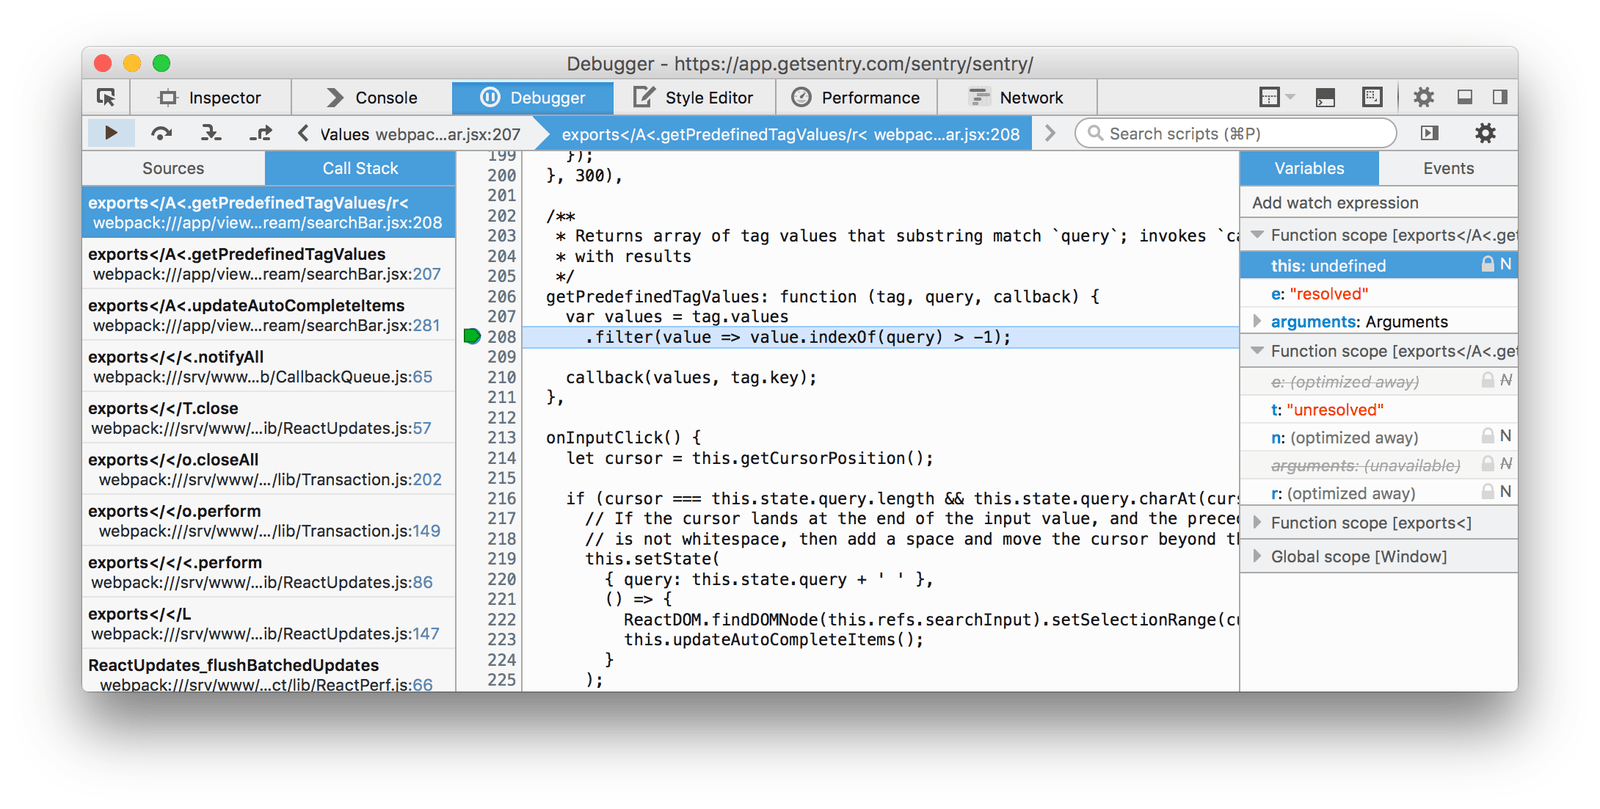
Task: Resume script execution with play button
Action: 111,133
